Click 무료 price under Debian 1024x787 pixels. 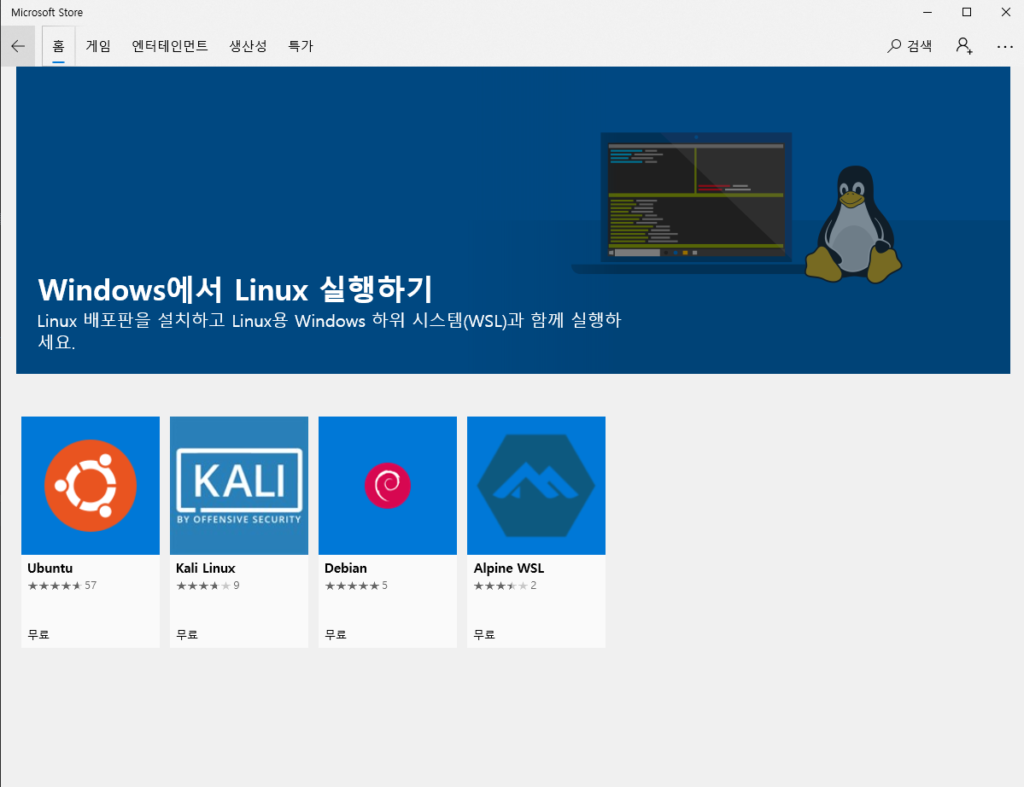336,634
